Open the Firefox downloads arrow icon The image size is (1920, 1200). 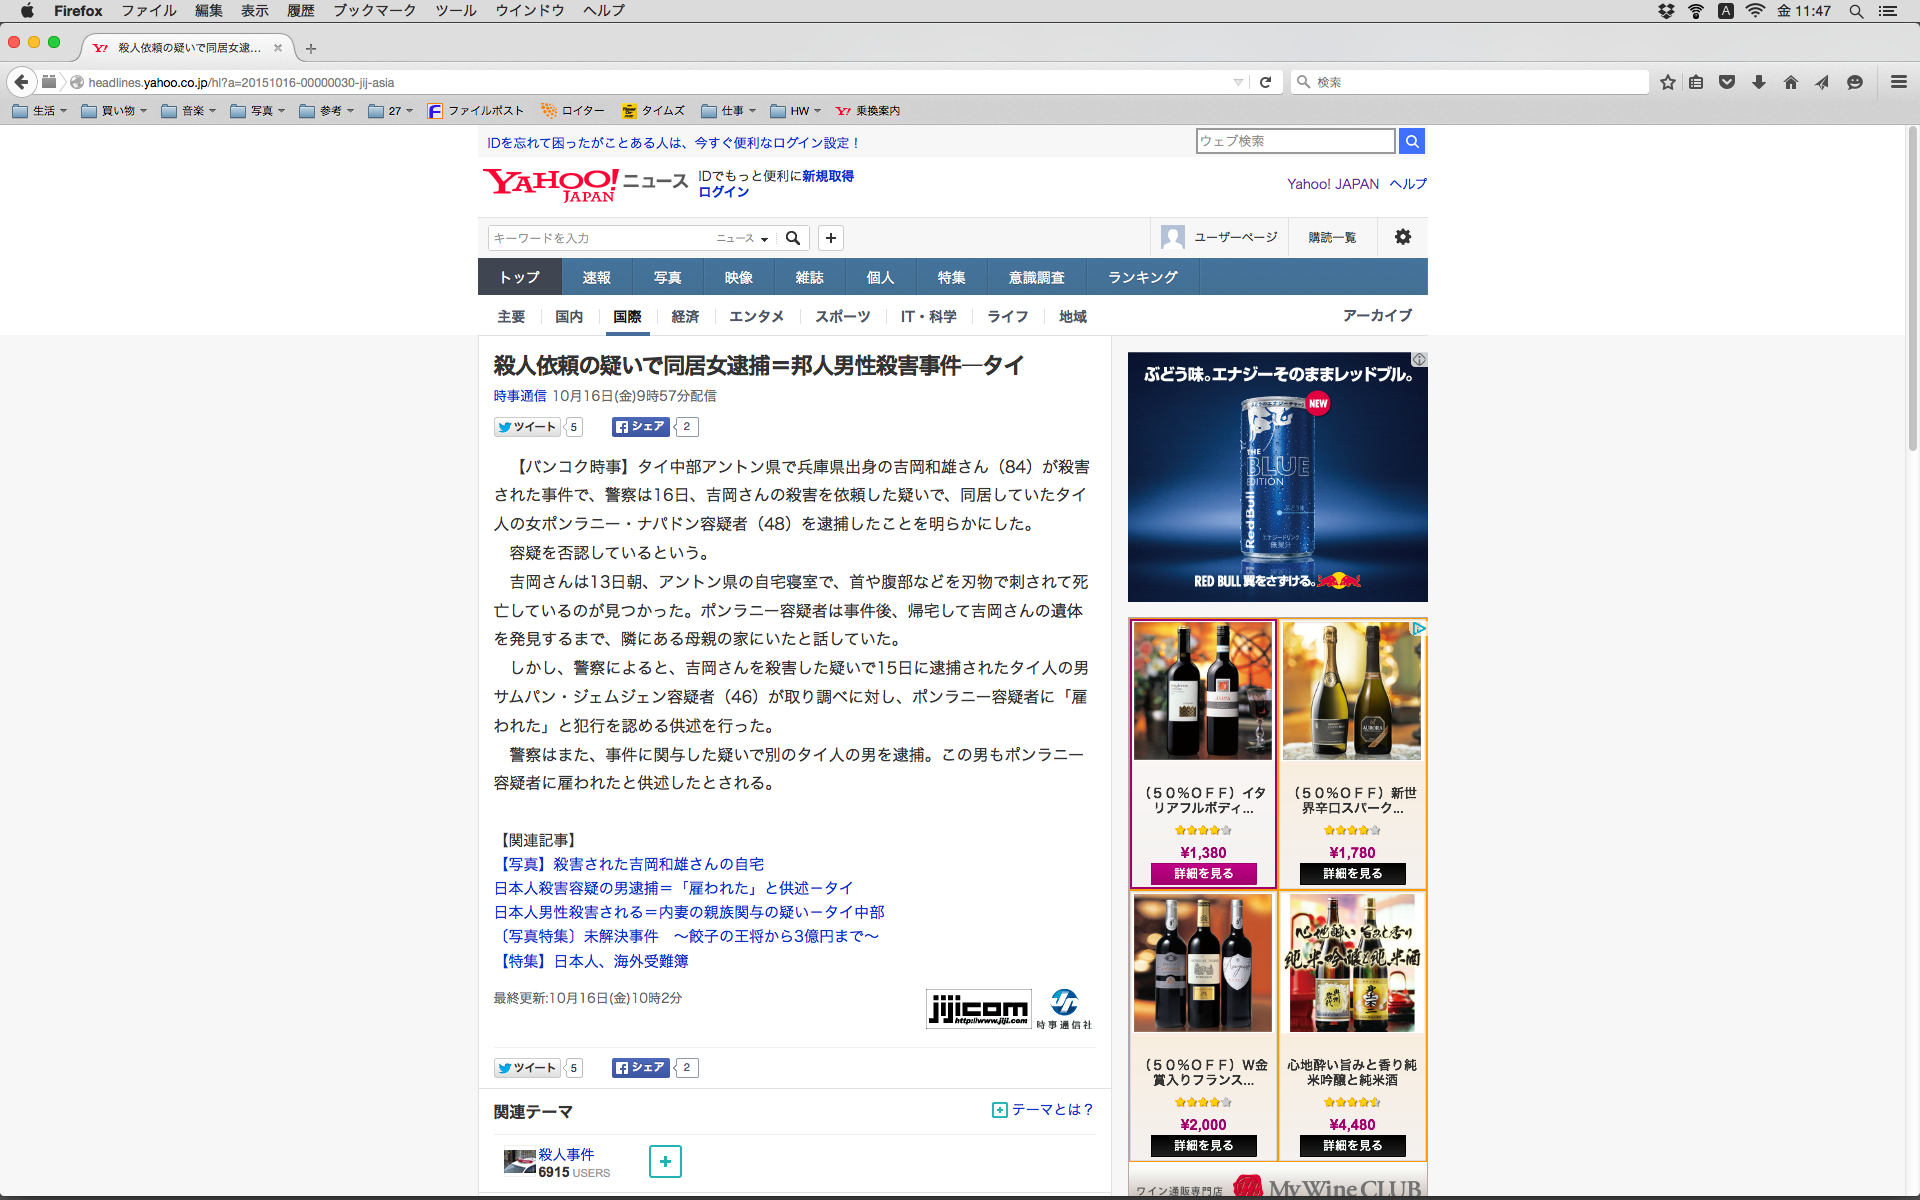1759,82
